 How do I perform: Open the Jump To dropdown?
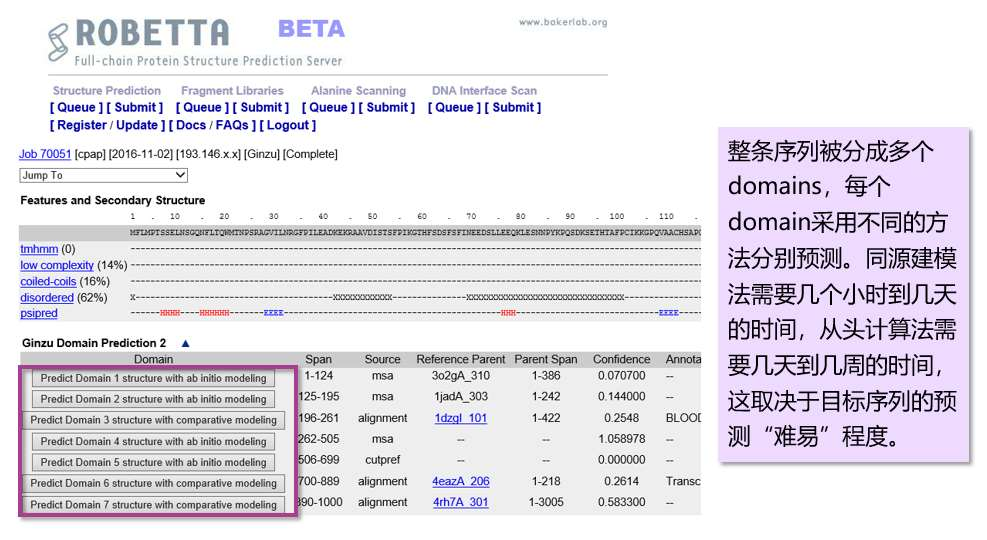pyautogui.click(x=103, y=175)
